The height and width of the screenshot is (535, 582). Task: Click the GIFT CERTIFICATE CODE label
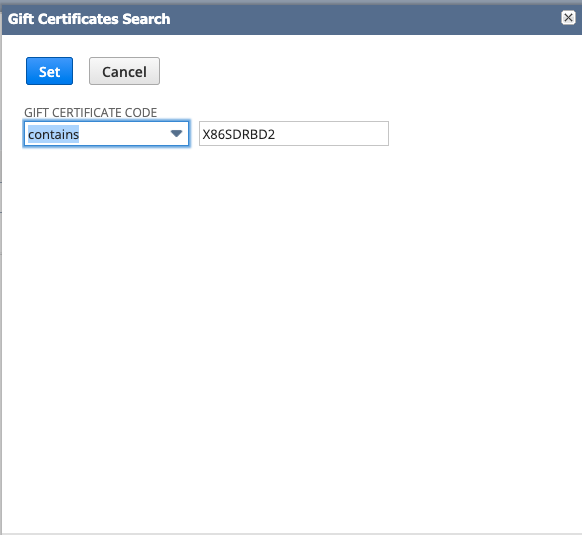(x=91, y=112)
